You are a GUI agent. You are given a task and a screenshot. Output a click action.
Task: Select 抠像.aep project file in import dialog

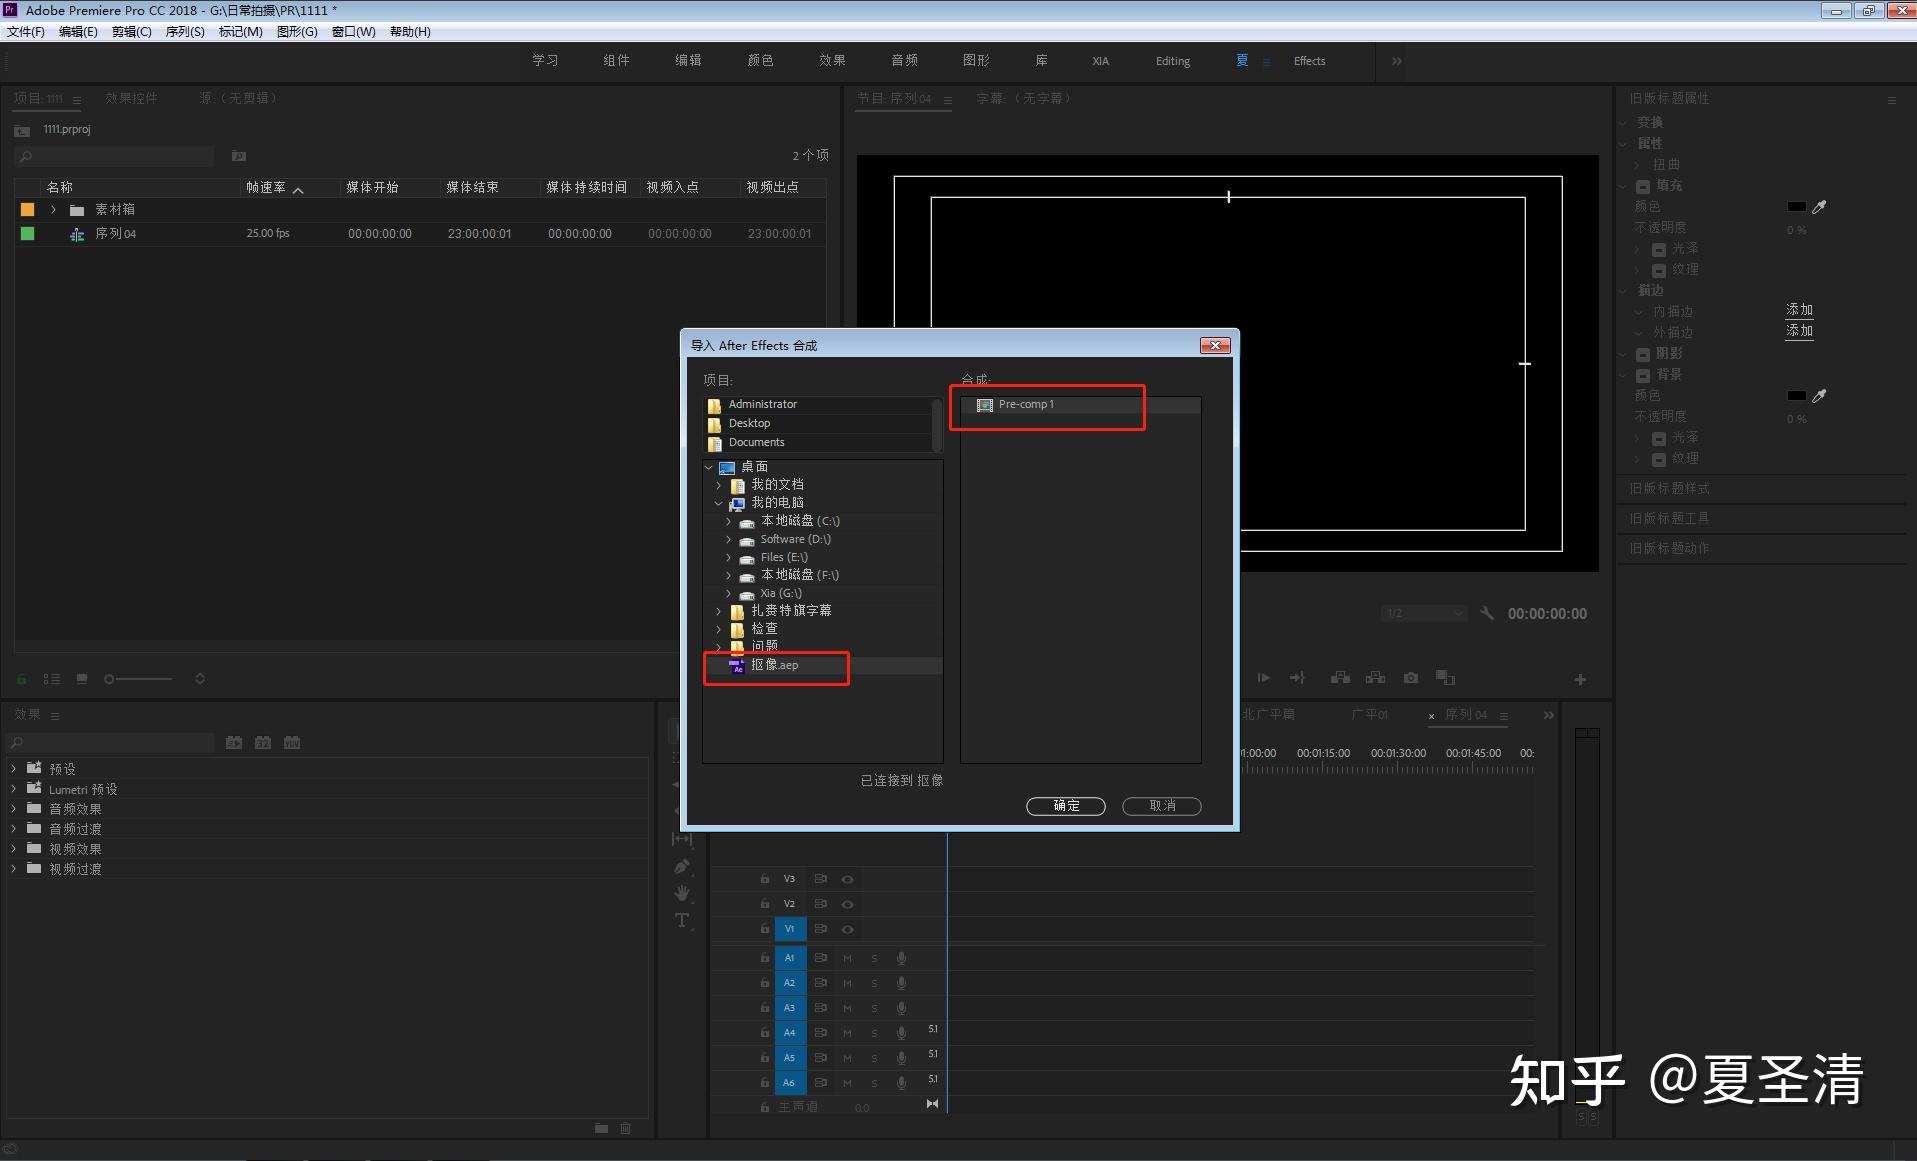(x=822, y=665)
